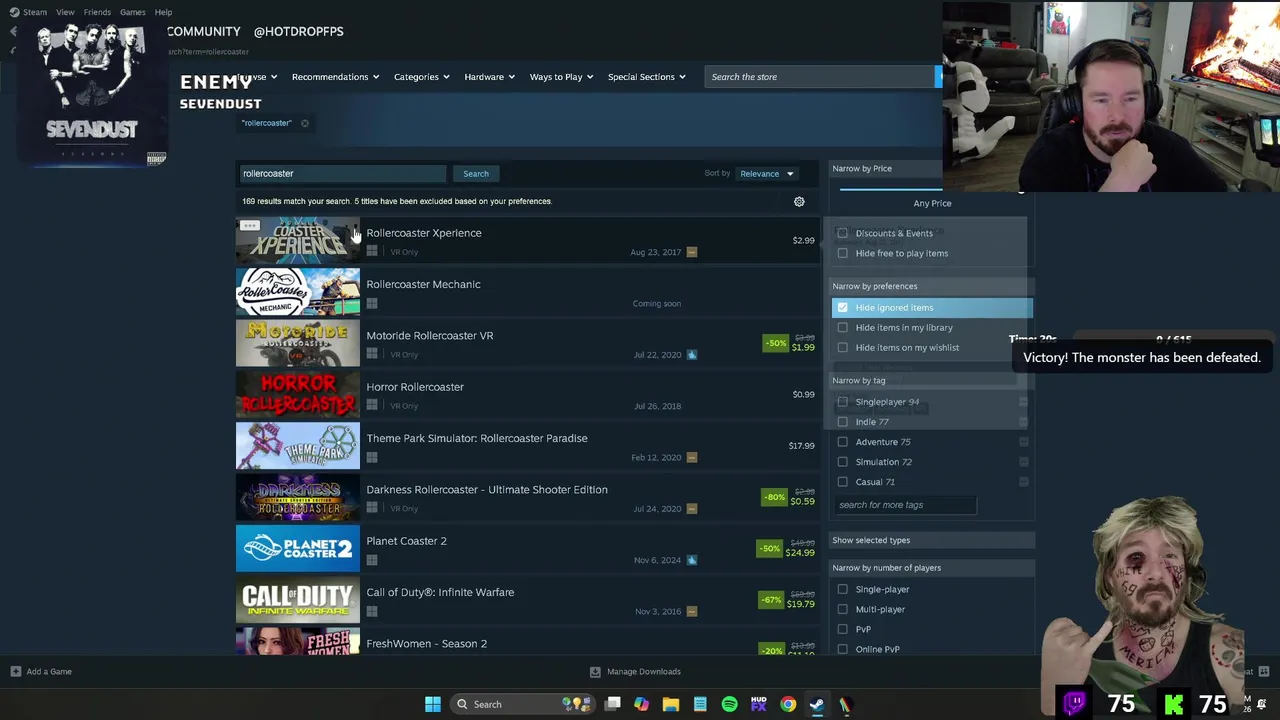The image size is (1280, 720).
Task: Tick the Simulation tag checkbox
Action: (842, 462)
